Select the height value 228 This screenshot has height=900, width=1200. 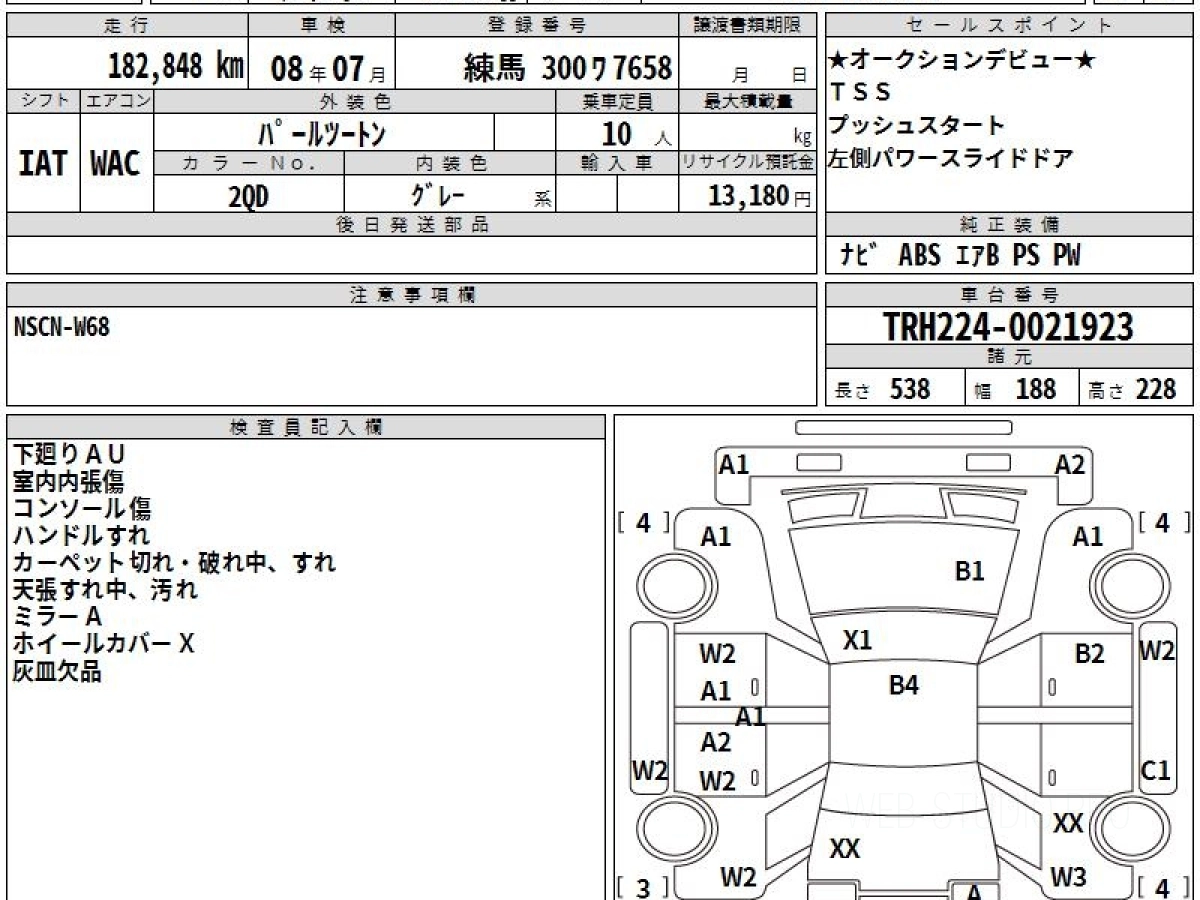tap(1157, 389)
